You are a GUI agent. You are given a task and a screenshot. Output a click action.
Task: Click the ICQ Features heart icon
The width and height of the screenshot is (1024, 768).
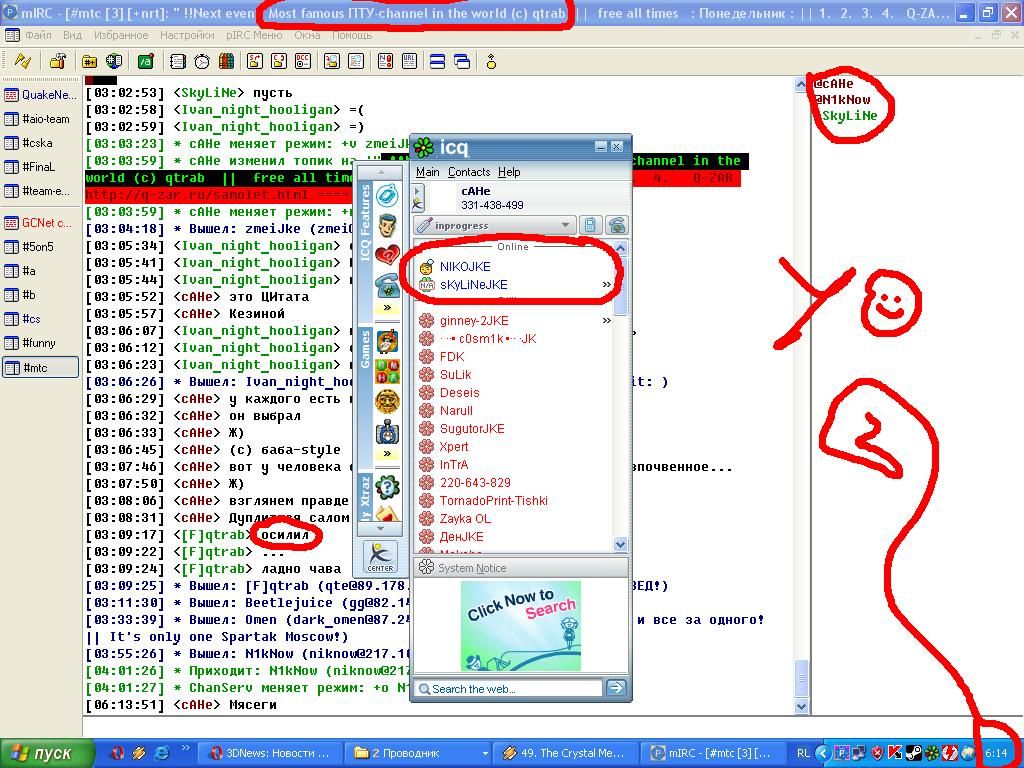click(x=387, y=255)
